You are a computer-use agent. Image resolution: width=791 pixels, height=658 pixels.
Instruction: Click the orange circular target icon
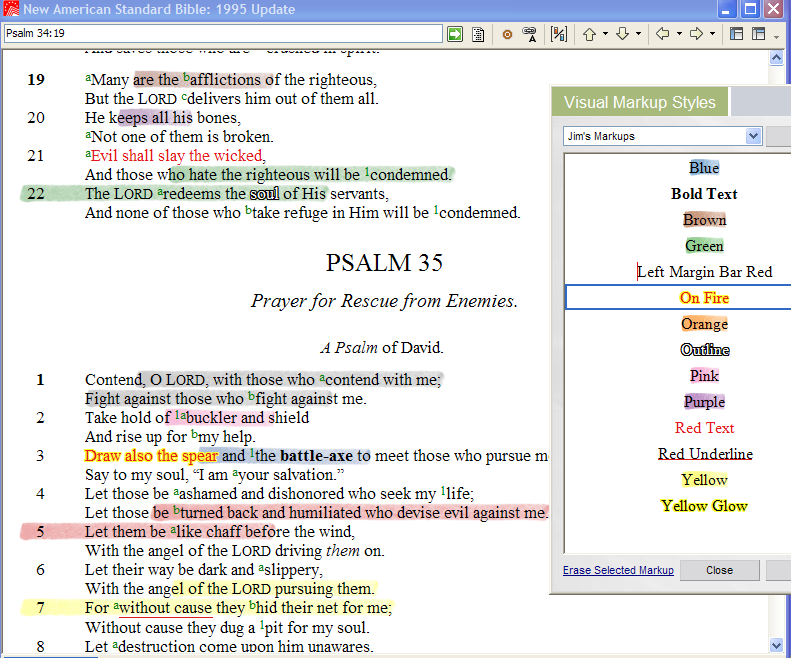[x=507, y=34]
